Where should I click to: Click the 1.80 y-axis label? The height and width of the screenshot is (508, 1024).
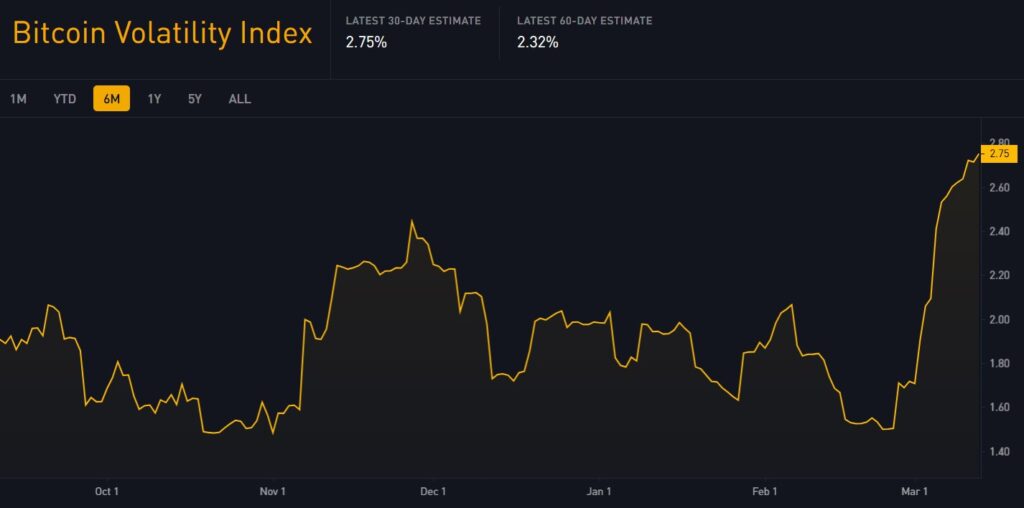(999, 364)
